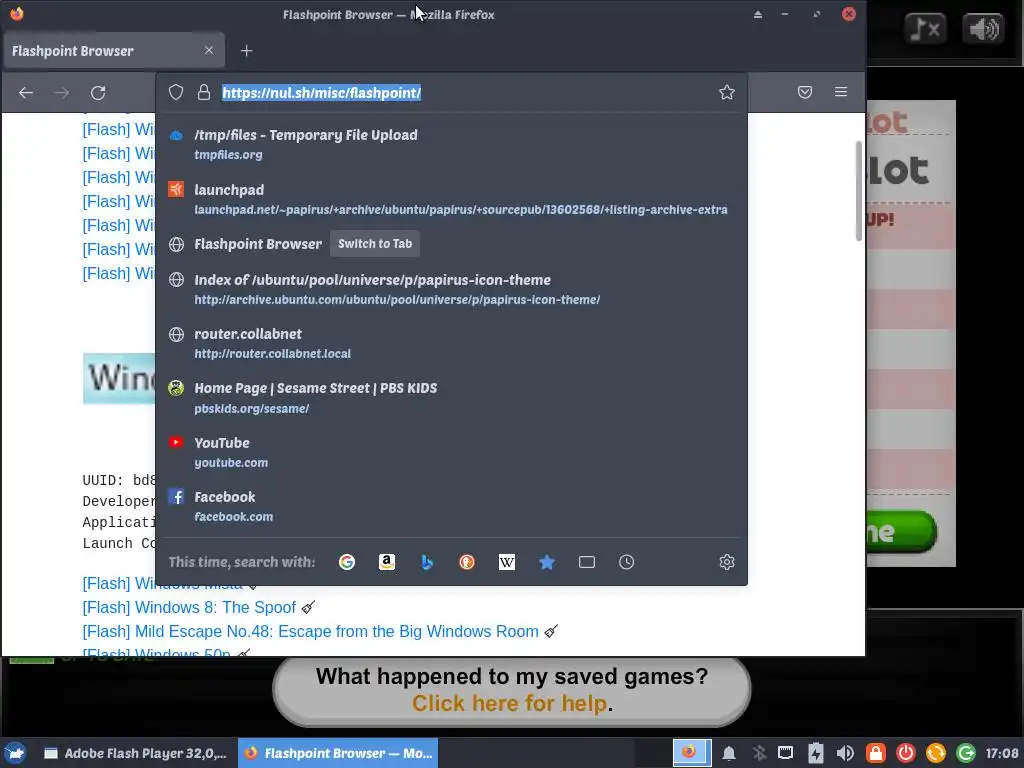Viewport: 1024px width, 768px height.
Task: Search only in browsing history
Action: coord(626,562)
